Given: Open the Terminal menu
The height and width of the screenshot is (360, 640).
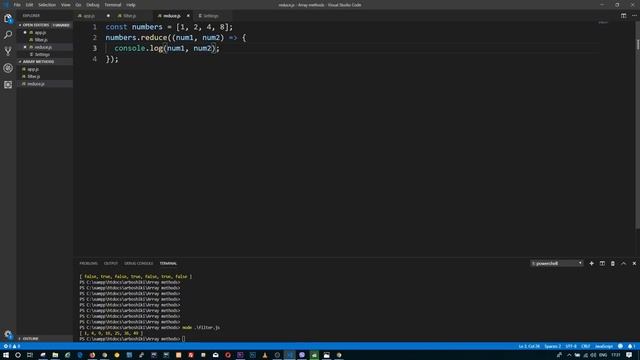Looking at the screenshot, I should click(113, 5).
